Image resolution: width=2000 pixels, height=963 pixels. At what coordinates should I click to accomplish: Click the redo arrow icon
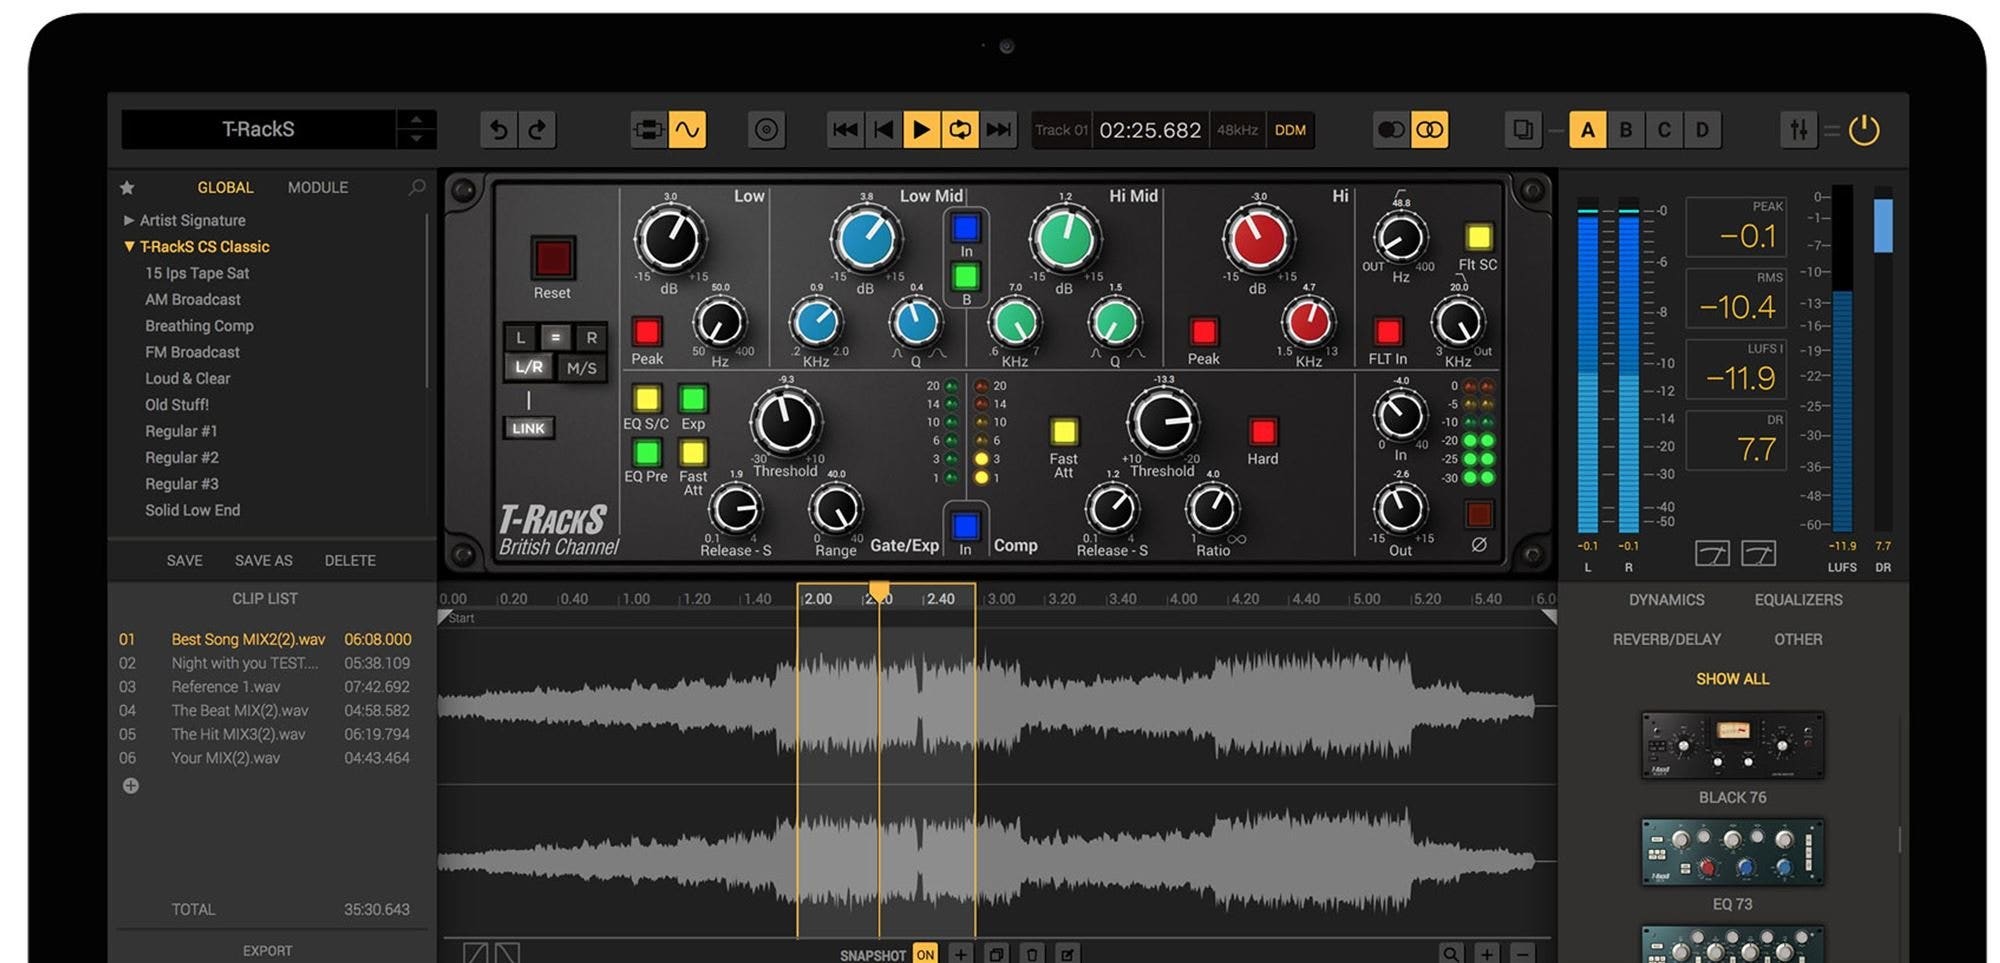click(537, 130)
